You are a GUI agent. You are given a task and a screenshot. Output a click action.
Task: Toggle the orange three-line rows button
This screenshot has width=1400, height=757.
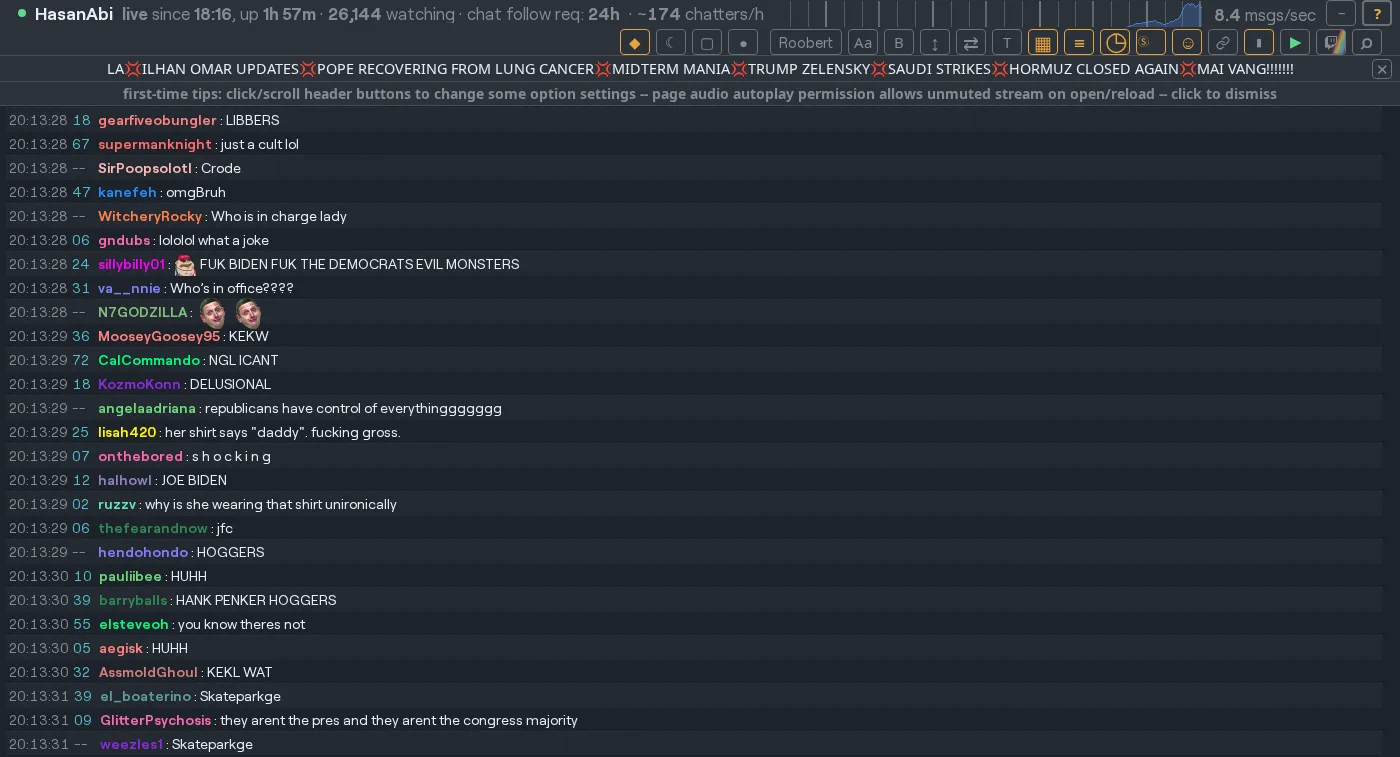1079,43
